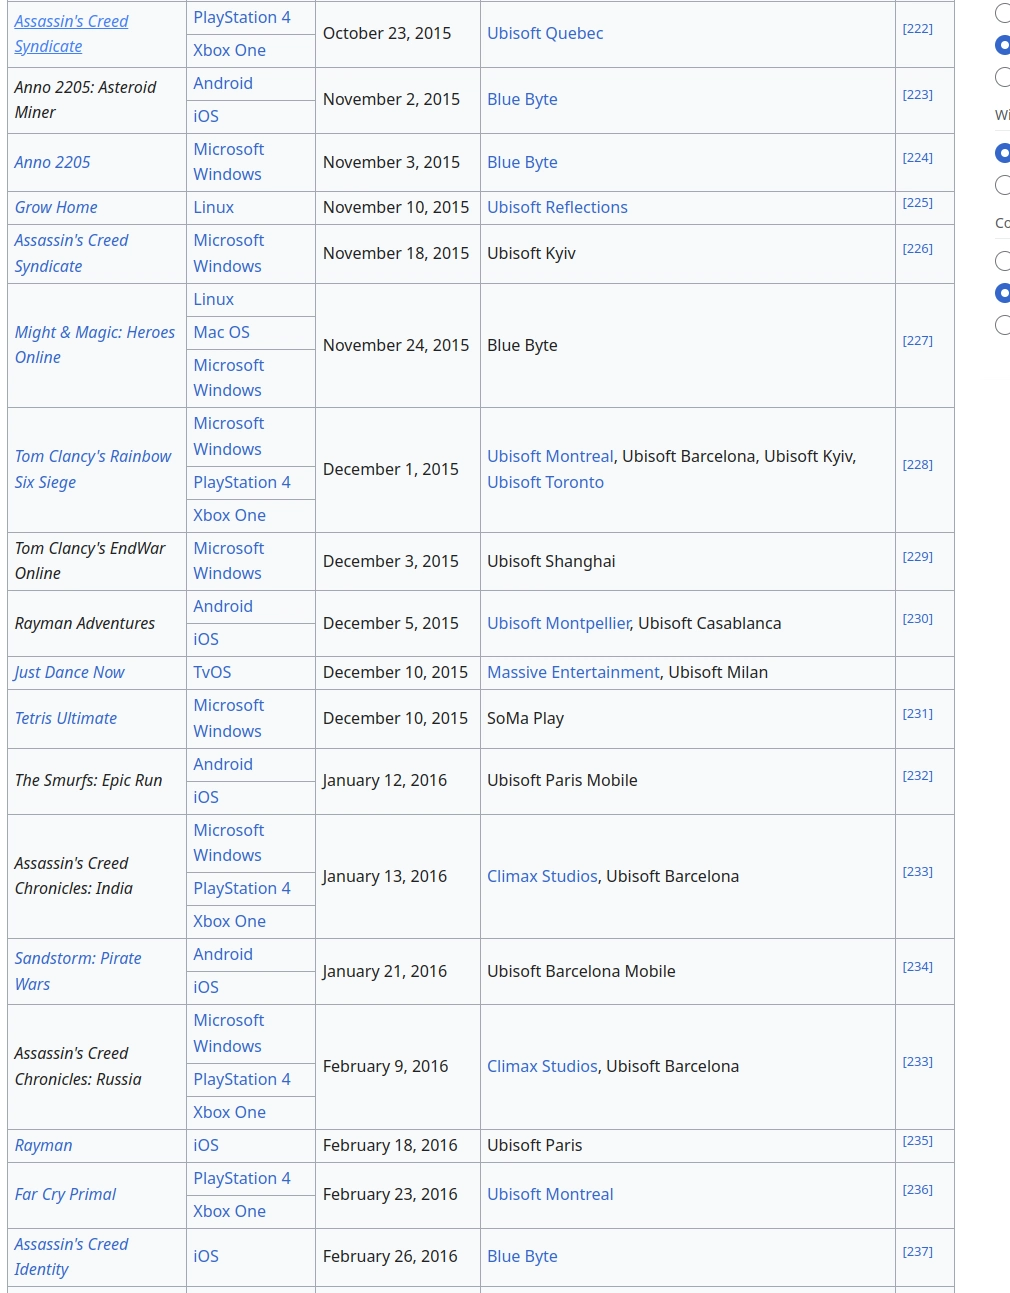Open the Just Dance Now link

(x=69, y=672)
